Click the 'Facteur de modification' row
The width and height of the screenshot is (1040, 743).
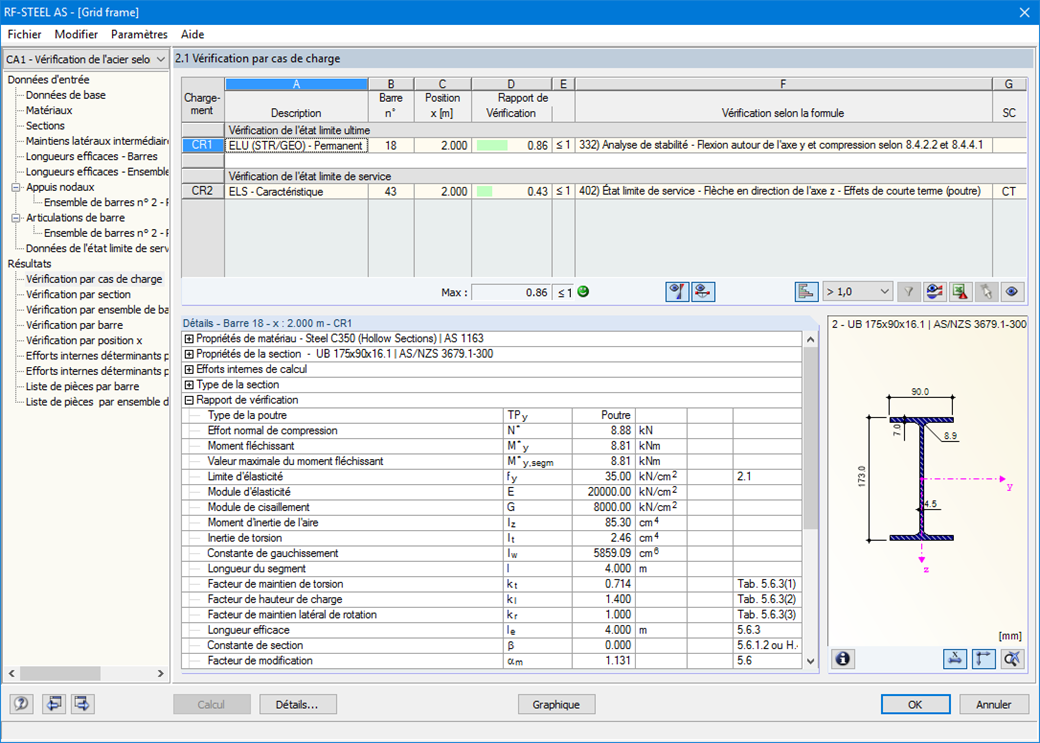tap(491, 661)
